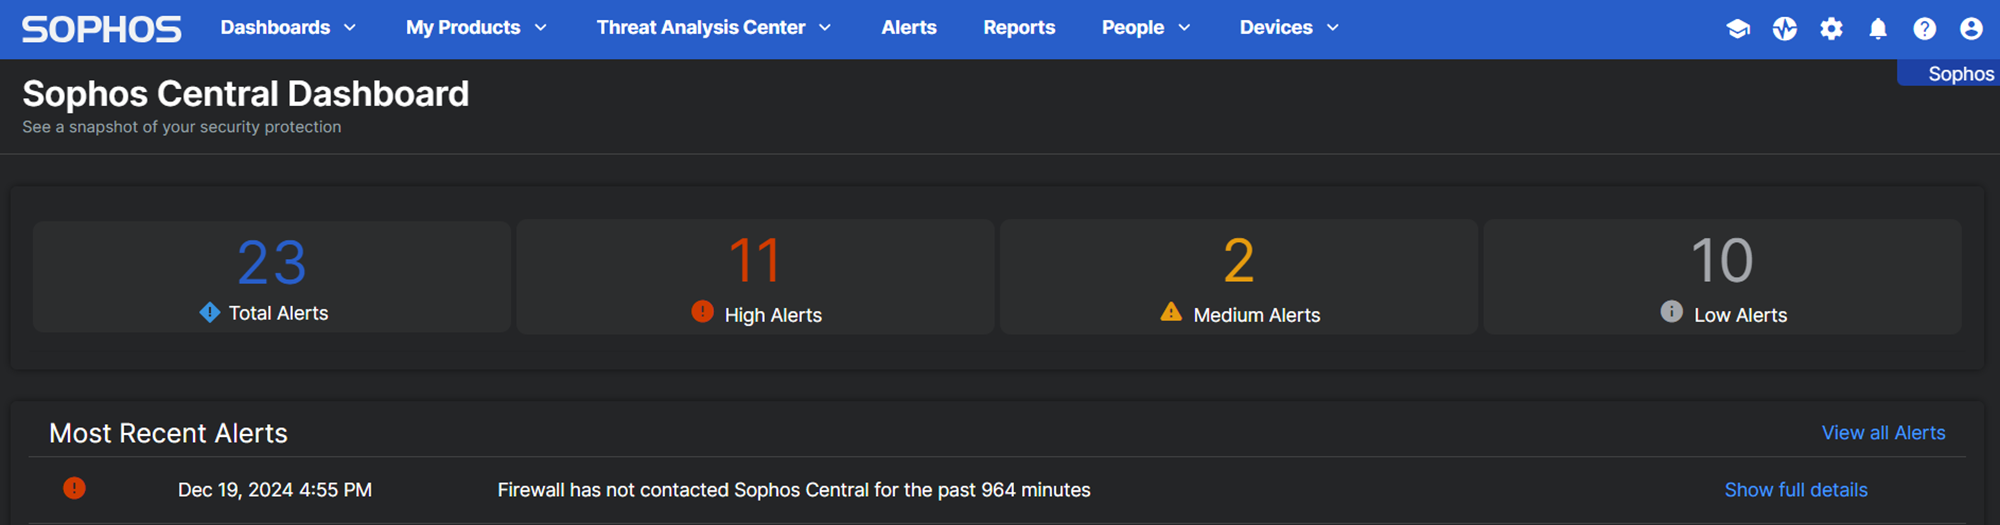This screenshot has width=2000, height=525.
Task: Open settings gear icon
Action: click(1831, 29)
